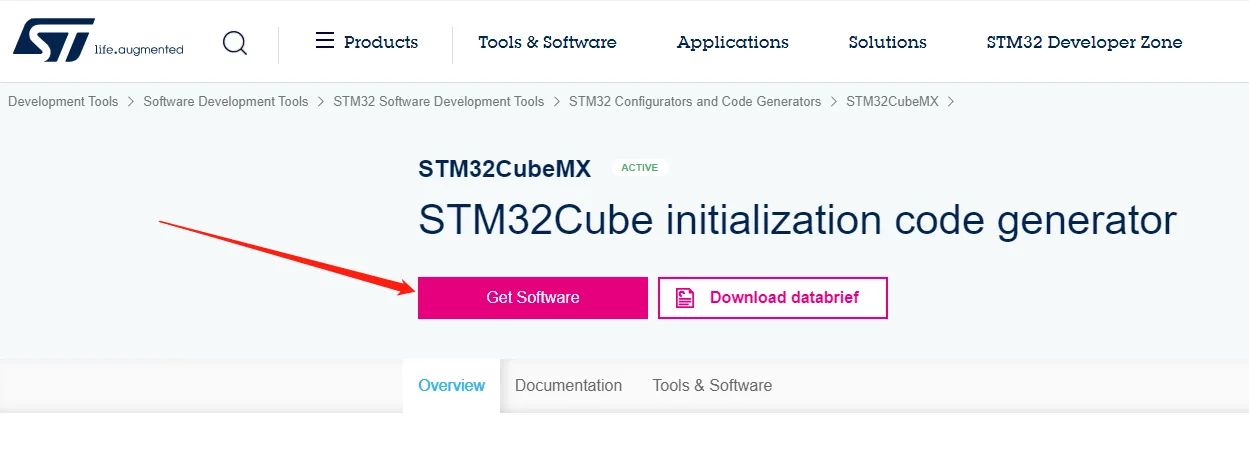Image resolution: width=1249 pixels, height=458 pixels.
Task: Click the STM32CubeMX product title
Action: point(505,168)
